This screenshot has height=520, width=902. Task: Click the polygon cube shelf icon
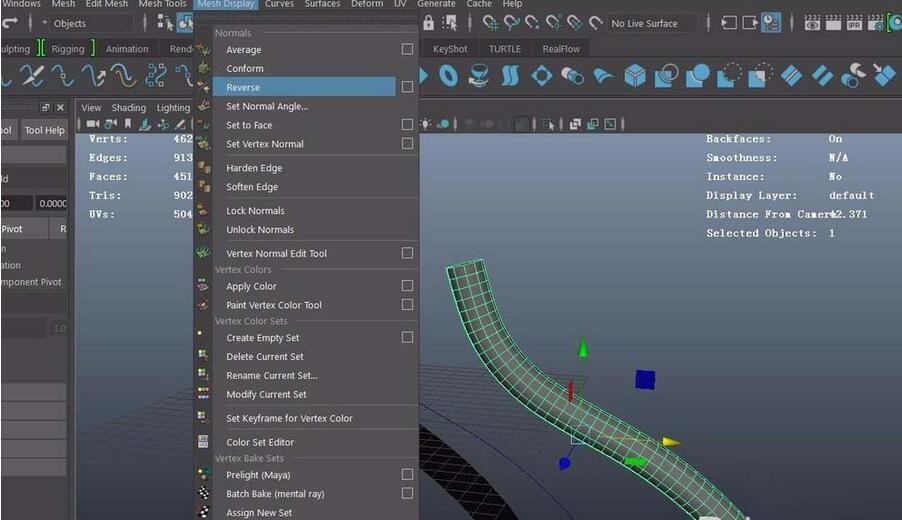tap(635, 76)
